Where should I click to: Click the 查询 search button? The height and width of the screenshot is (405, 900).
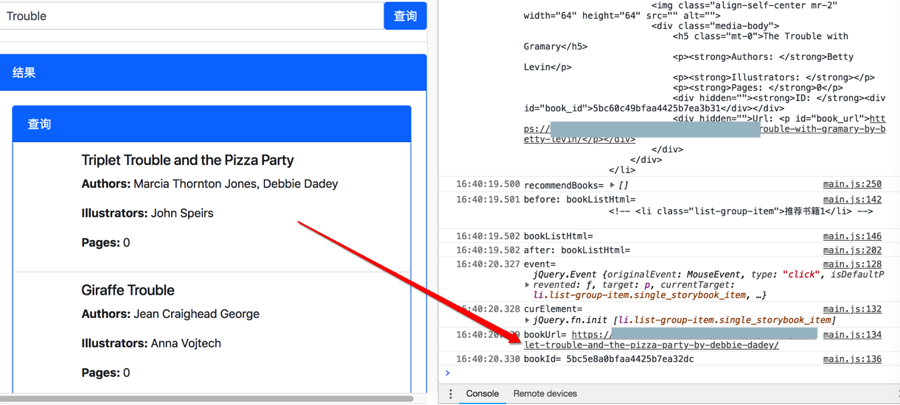pyautogui.click(x=405, y=16)
